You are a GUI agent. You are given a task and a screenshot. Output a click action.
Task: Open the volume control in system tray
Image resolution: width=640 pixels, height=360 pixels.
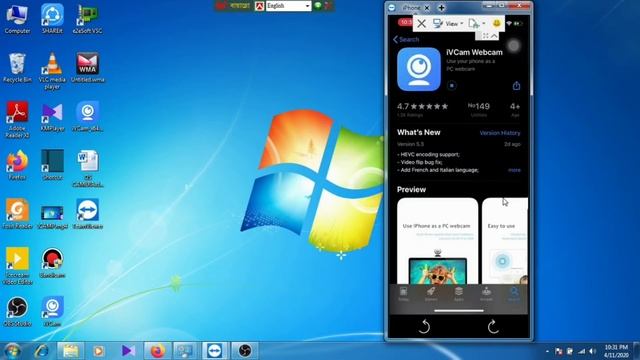(593, 351)
